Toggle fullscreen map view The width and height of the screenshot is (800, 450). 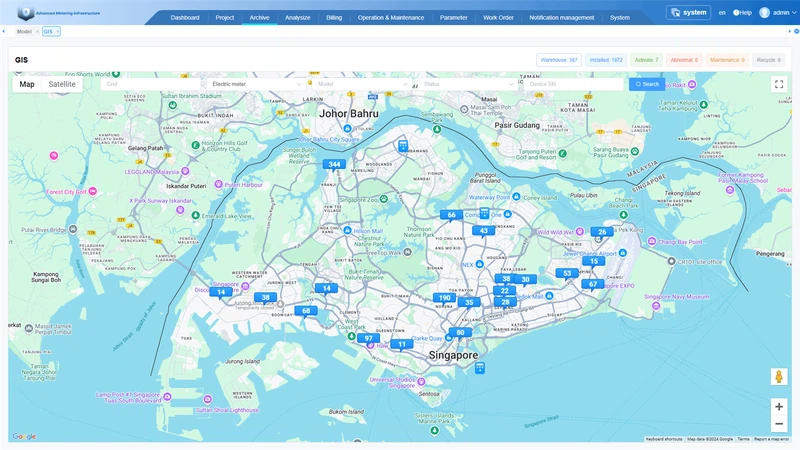click(778, 84)
